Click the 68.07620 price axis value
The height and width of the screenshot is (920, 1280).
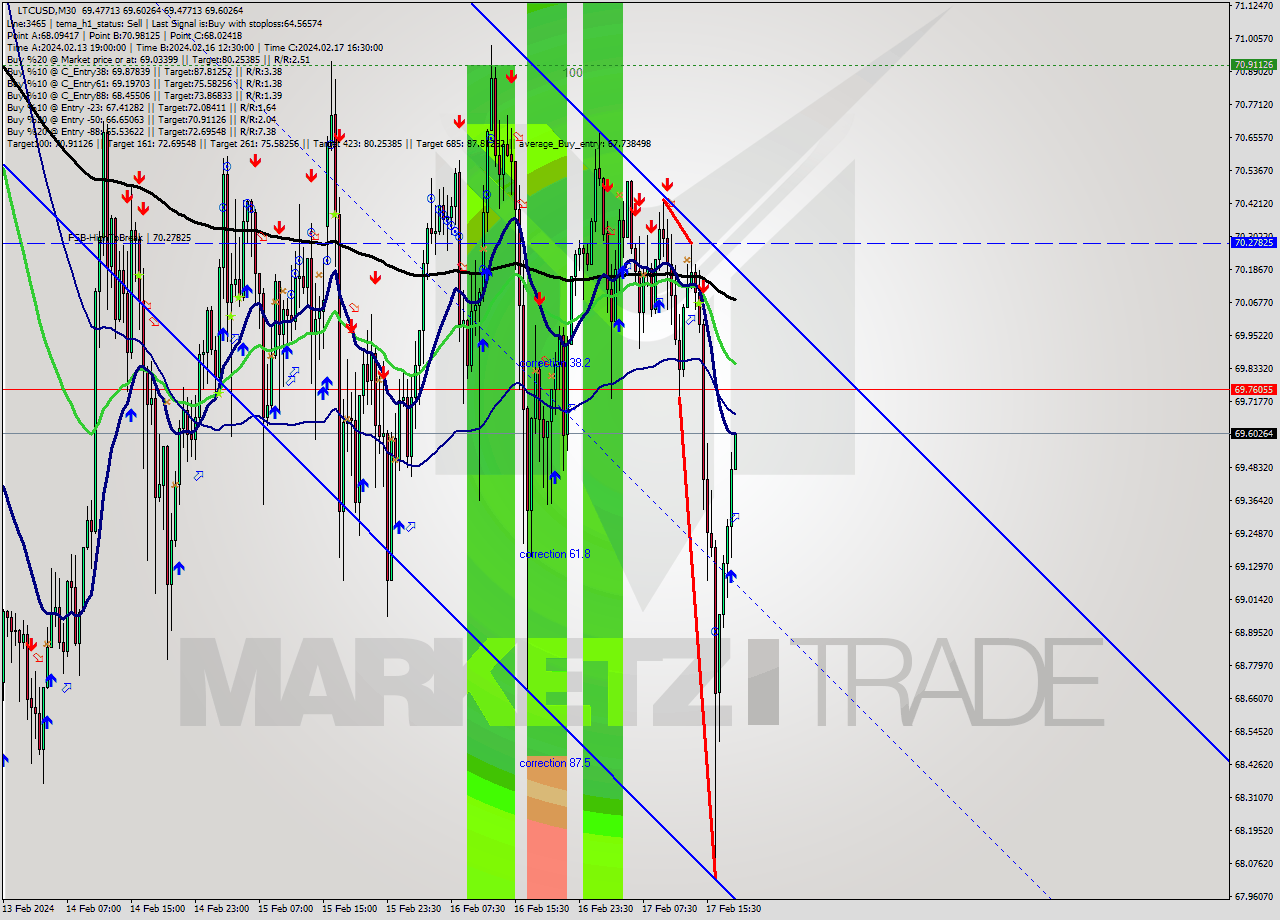click(x=1253, y=863)
